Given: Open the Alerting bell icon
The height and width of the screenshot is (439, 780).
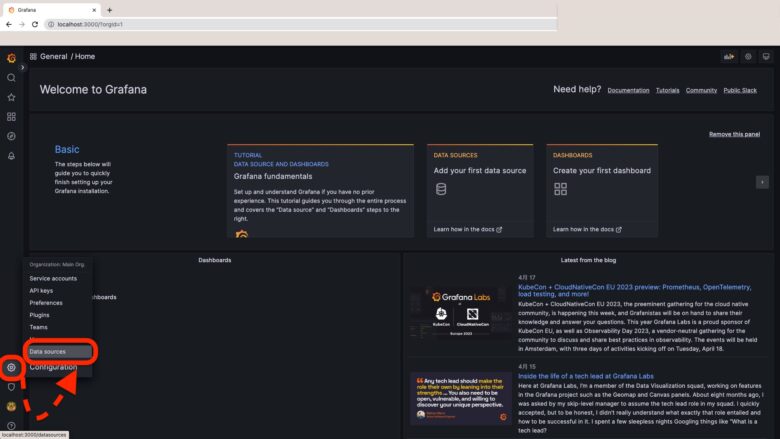Looking at the screenshot, I should [x=11, y=156].
